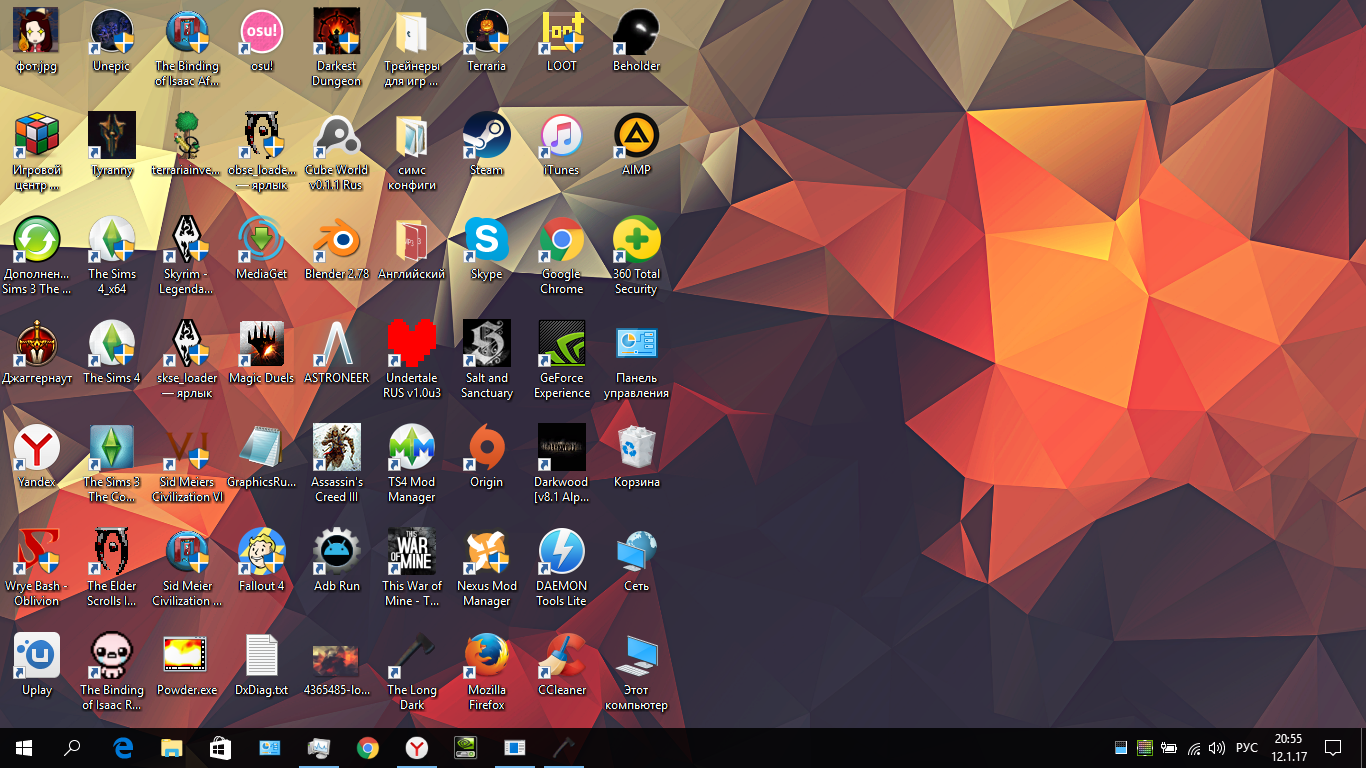Open the Сеть network icon
The height and width of the screenshot is (768, 1366).
(x=637, y=552)
